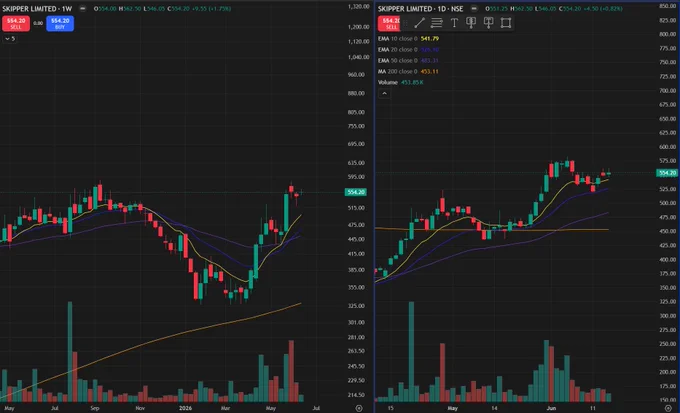Click the Sep label on weekly time axis
680x413 pixels.
[x=95, y=408]
